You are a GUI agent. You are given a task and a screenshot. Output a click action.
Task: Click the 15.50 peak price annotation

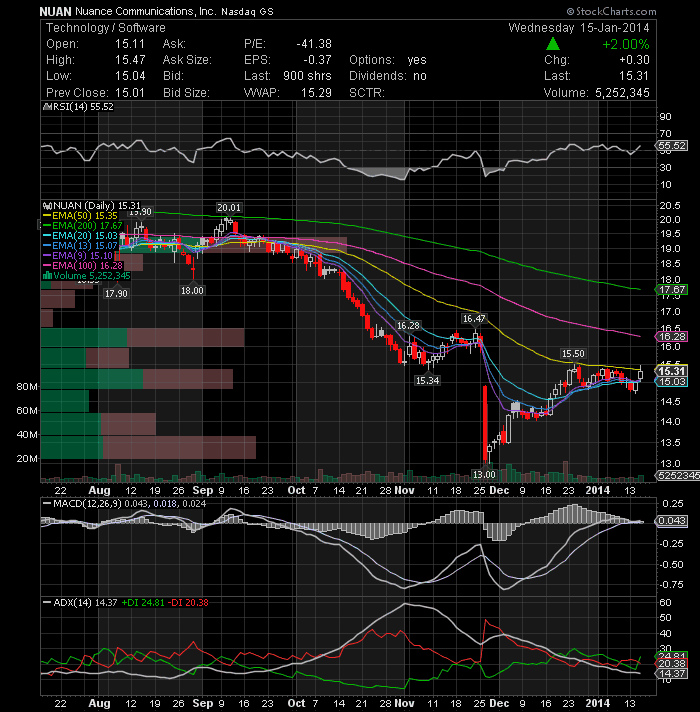[573, 354]
